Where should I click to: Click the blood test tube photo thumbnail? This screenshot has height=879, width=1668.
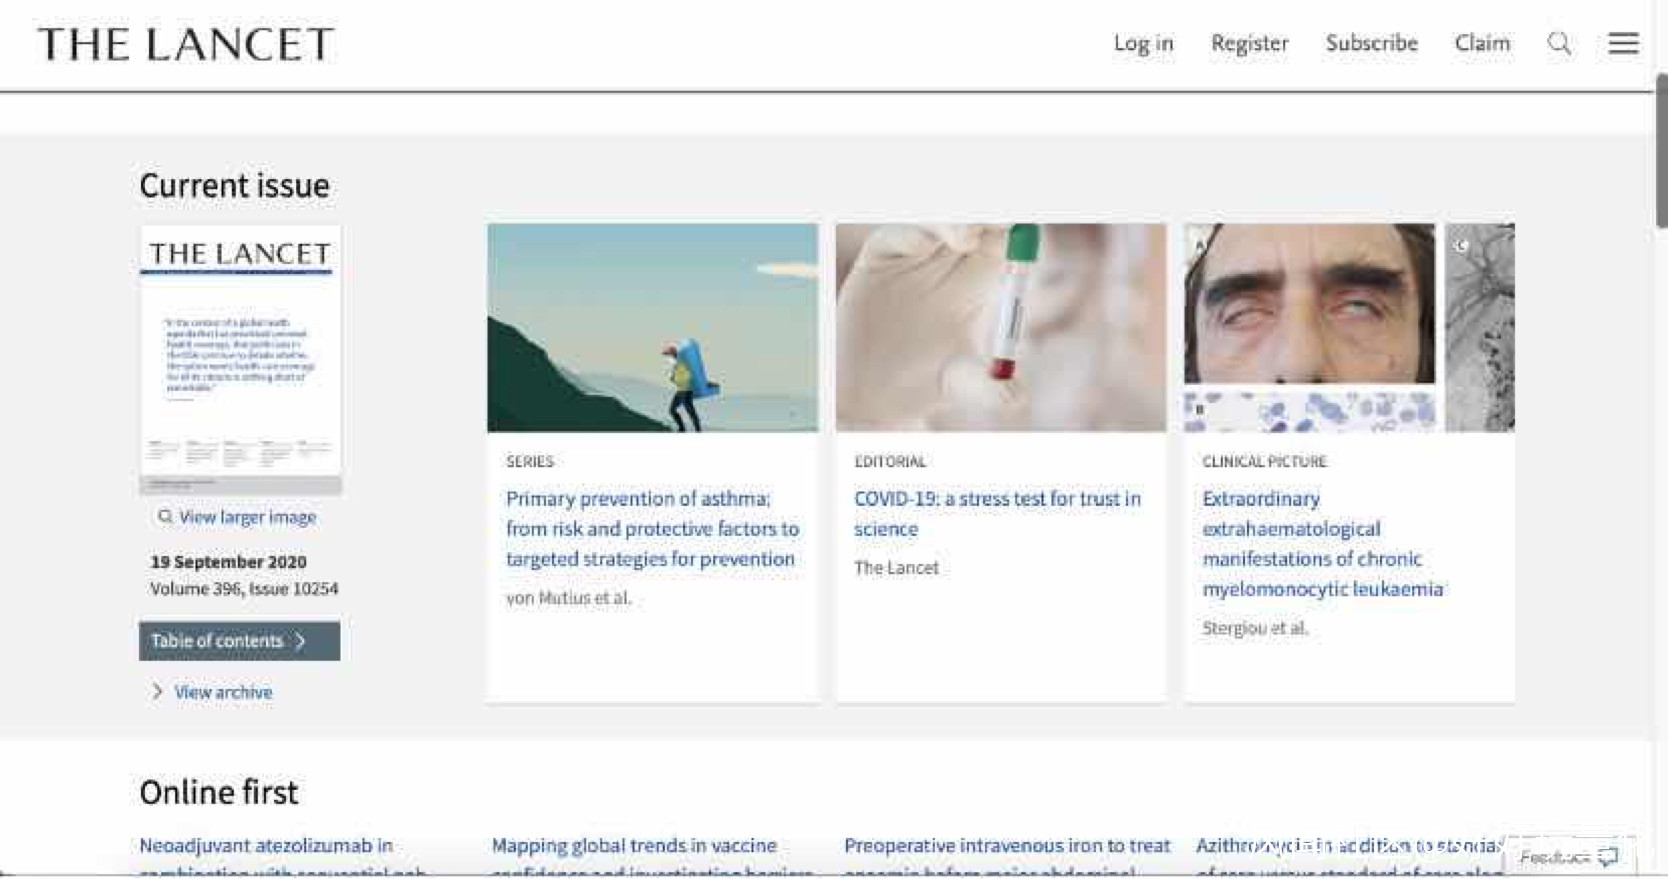[1001, 328]
